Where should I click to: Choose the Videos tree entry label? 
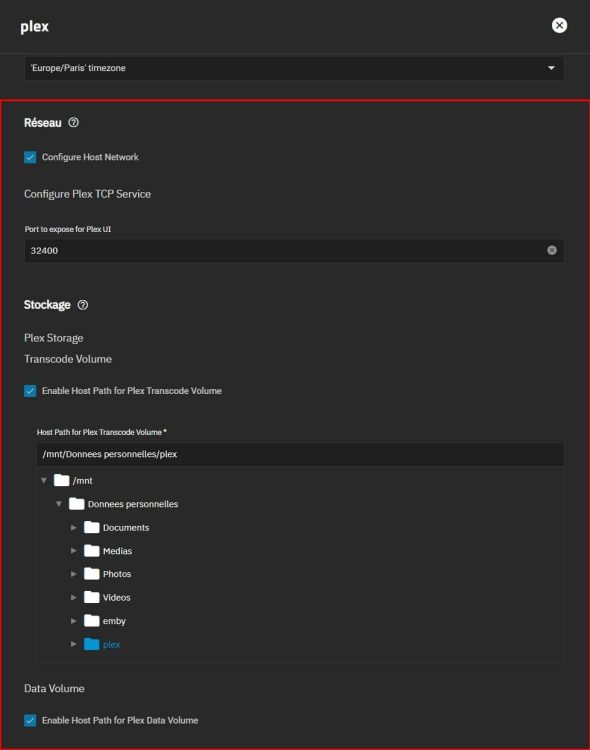click(x=116, y=597)
